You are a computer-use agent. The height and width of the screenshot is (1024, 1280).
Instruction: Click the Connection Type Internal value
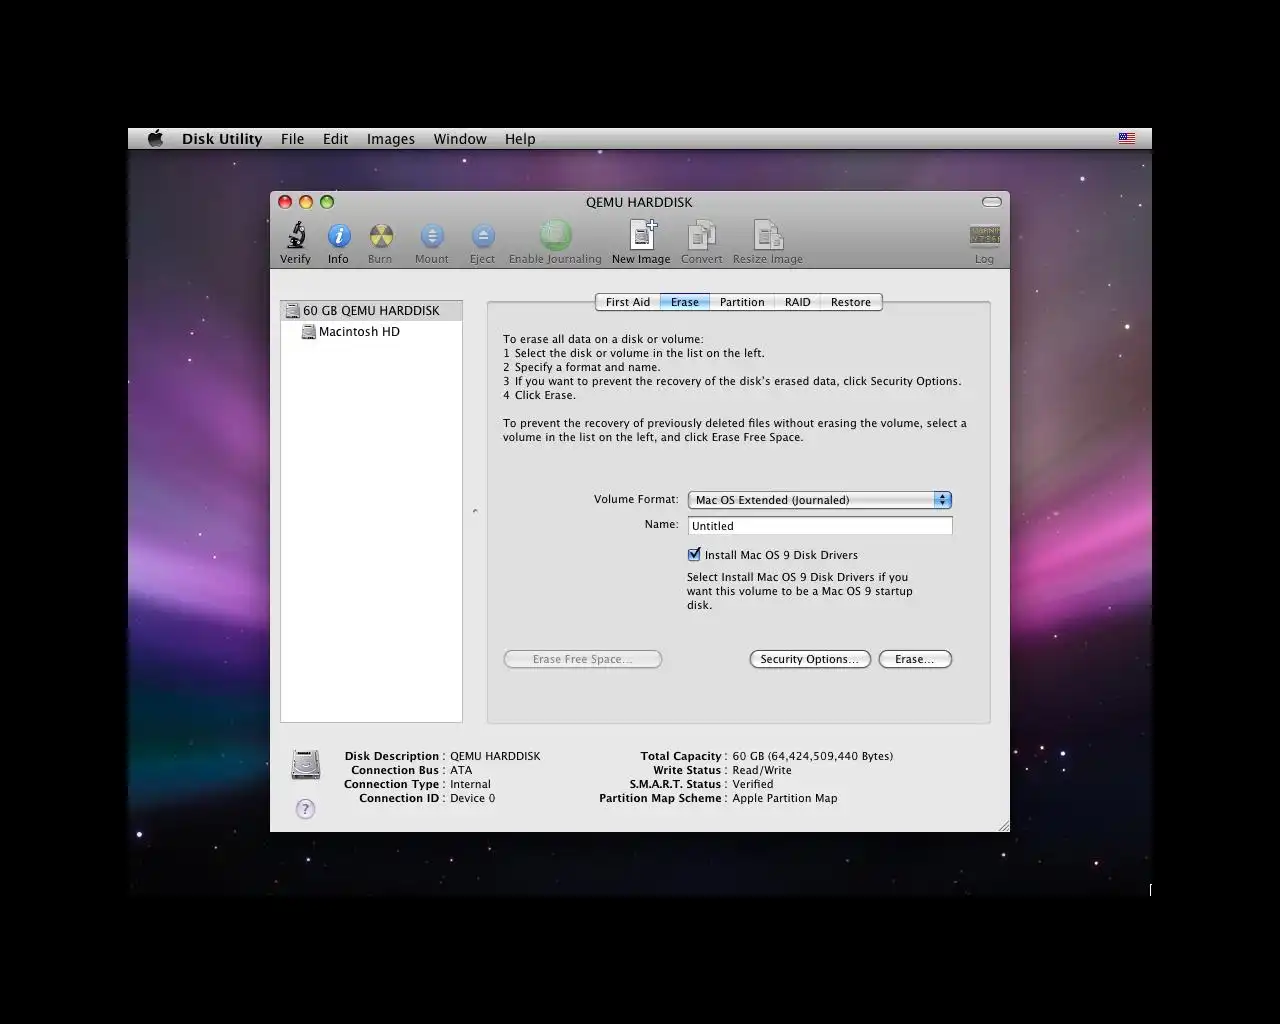[x=470, y=784]
